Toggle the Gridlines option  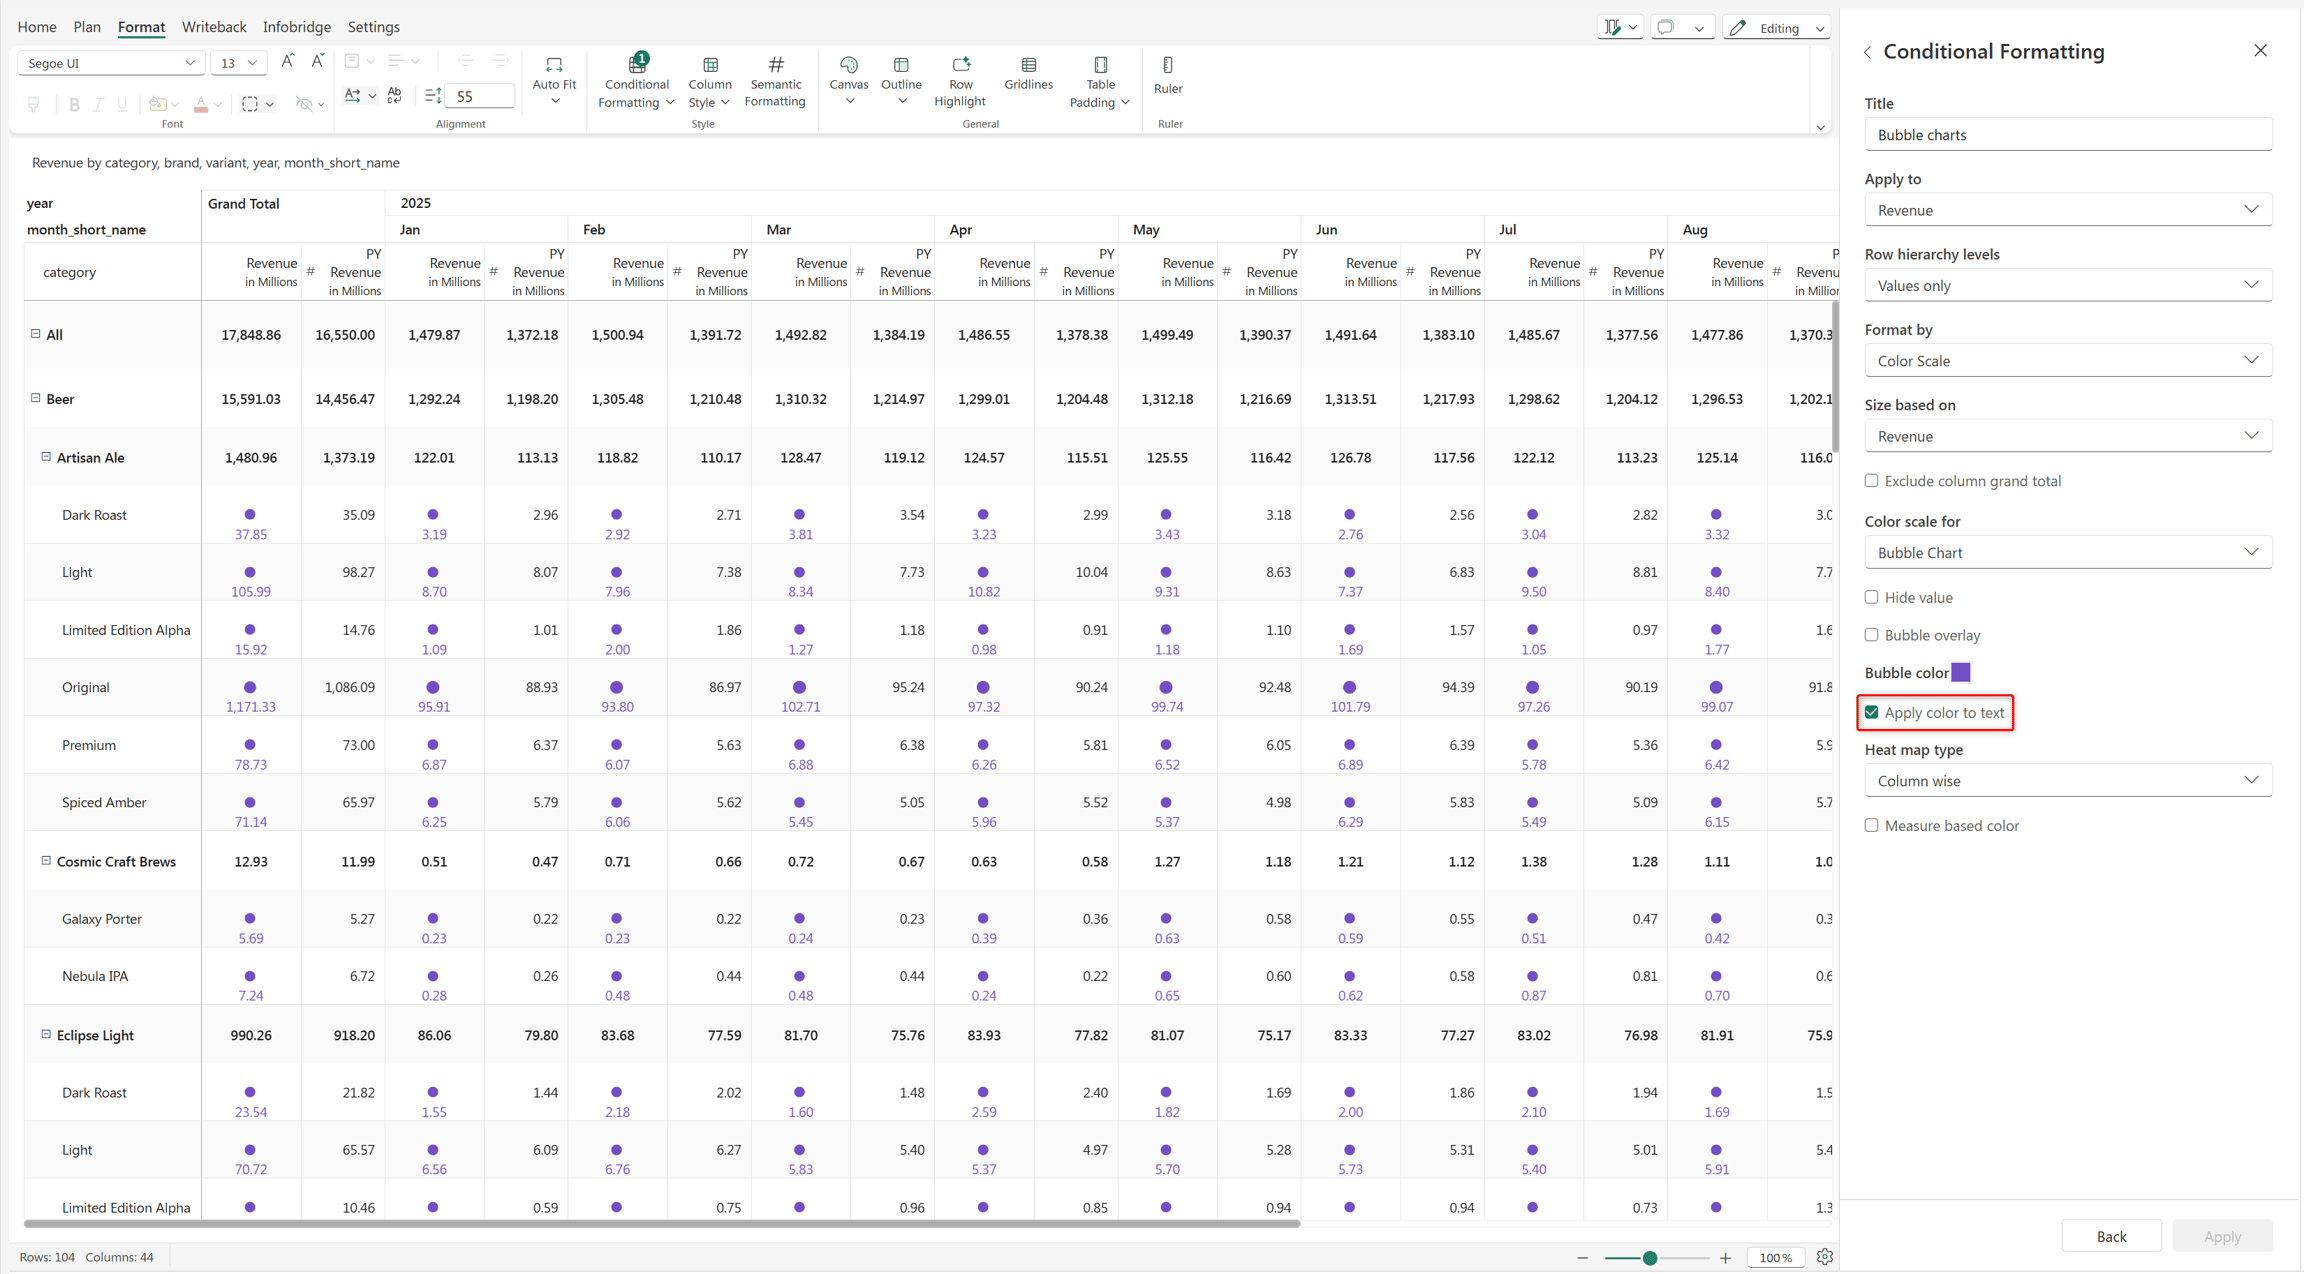(x=1028, y=74)
